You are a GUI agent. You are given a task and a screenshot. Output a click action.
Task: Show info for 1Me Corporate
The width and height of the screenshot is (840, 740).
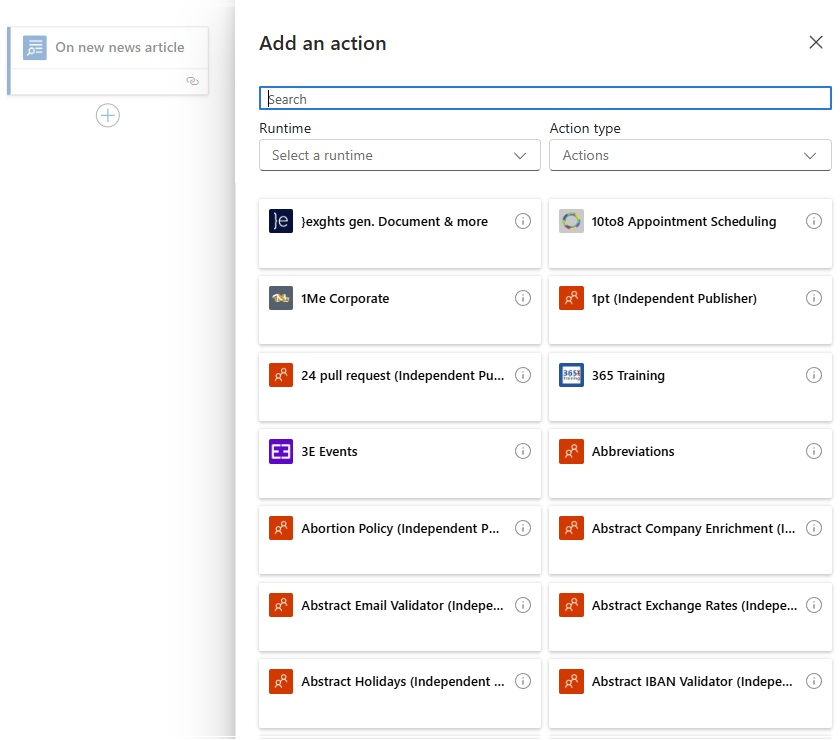523,298
